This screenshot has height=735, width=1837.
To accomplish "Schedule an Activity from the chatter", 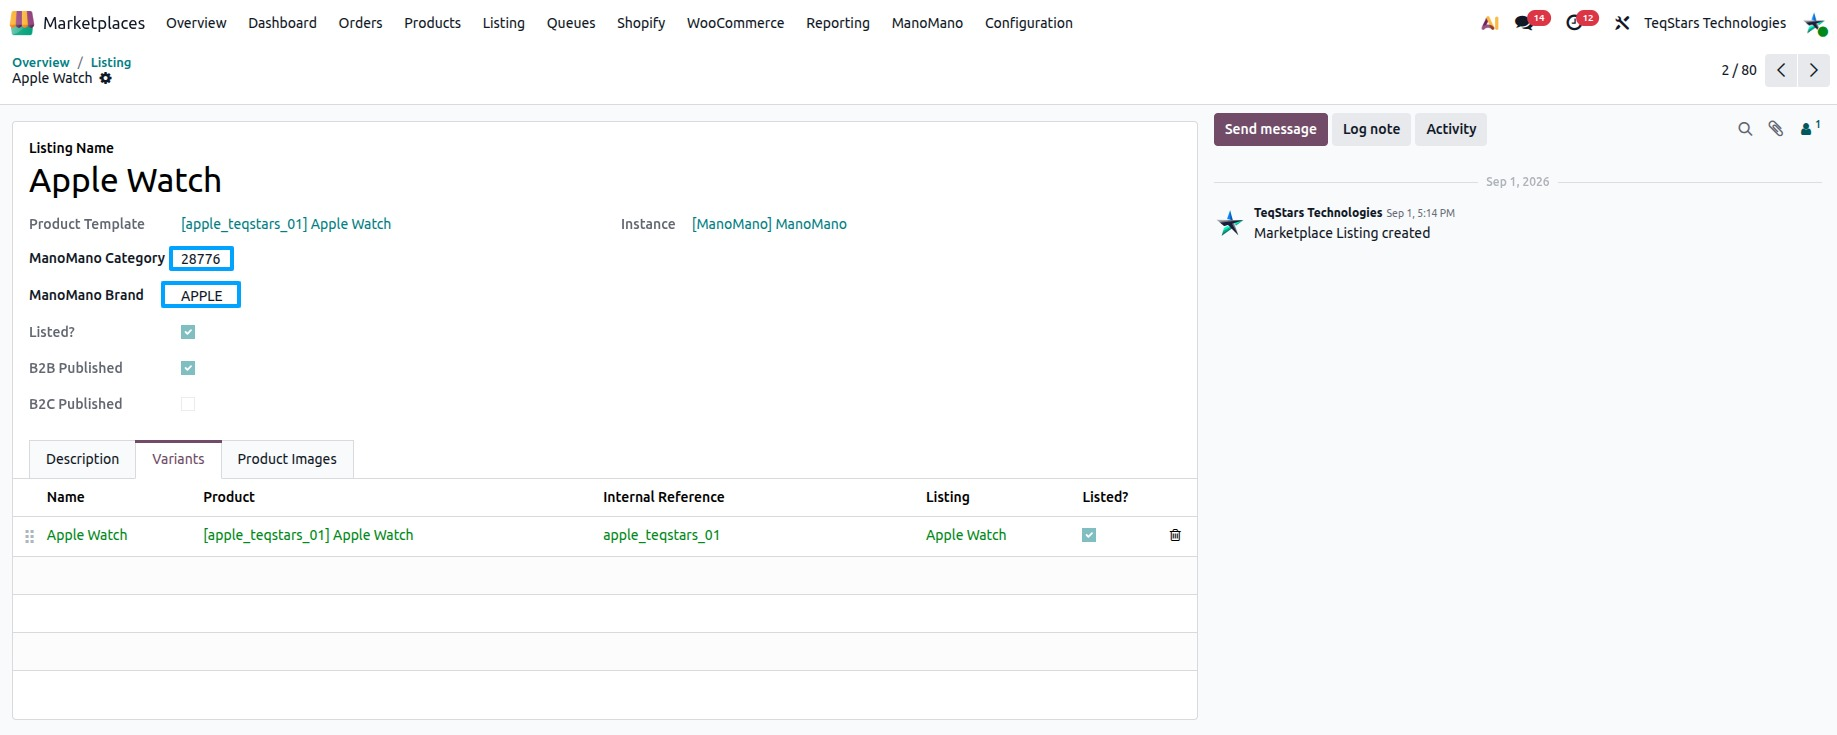I will pos(1451,129).
